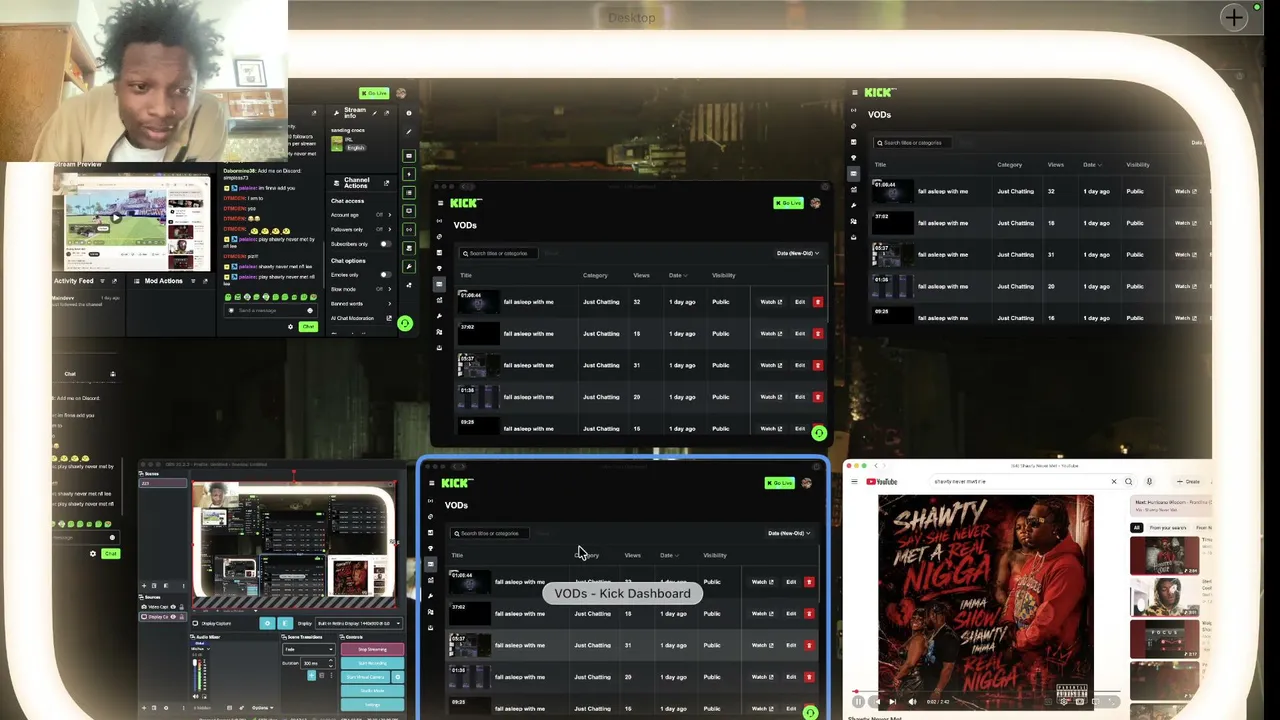The image size is (1280, 720).
Task: Open the Fade transition dropdown in OBS
Action: pyautogui.click(x=310, y=649)
